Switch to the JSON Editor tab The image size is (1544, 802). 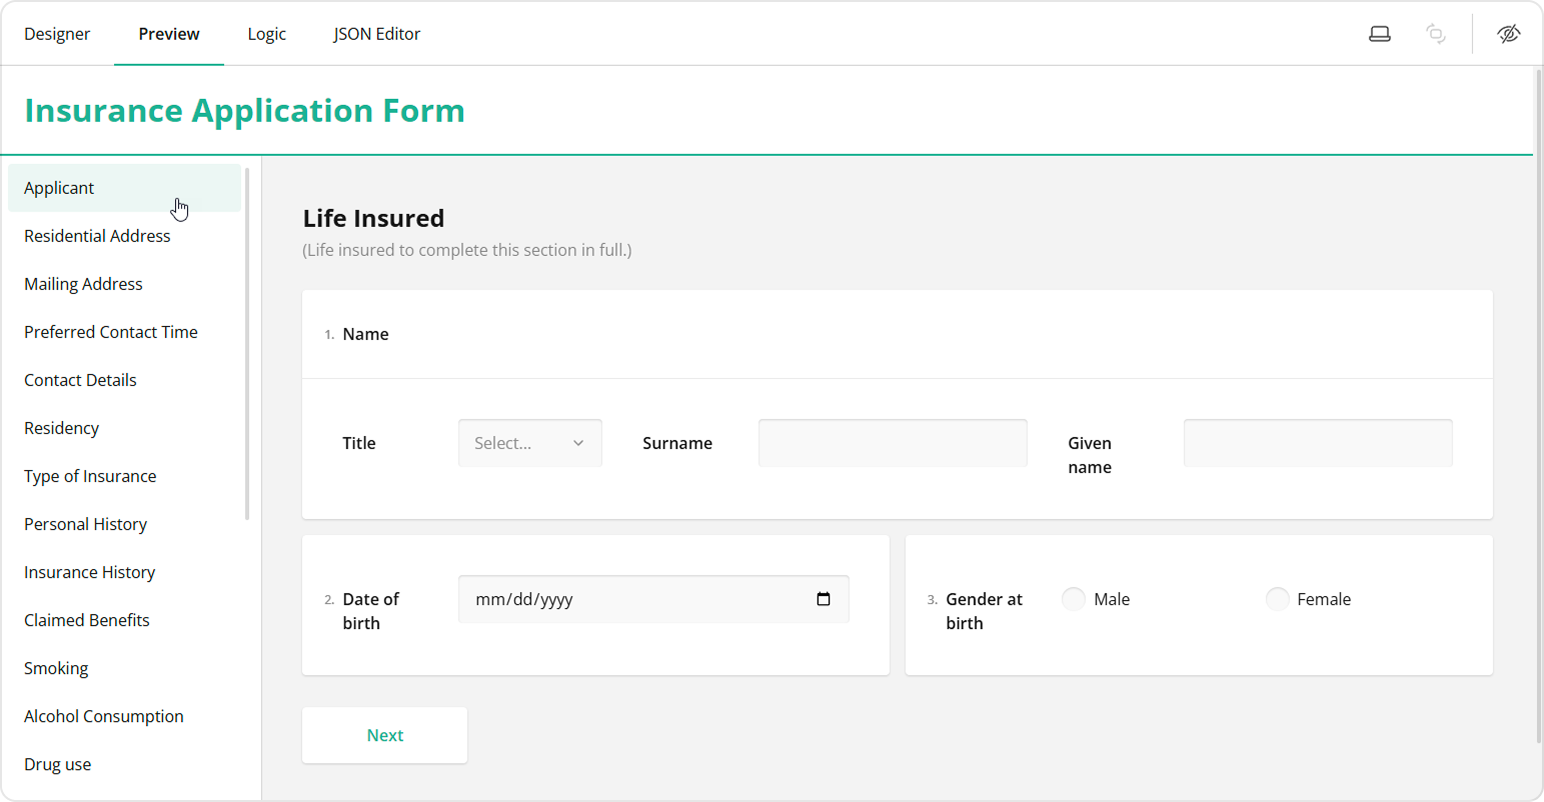tap(376, 34)
